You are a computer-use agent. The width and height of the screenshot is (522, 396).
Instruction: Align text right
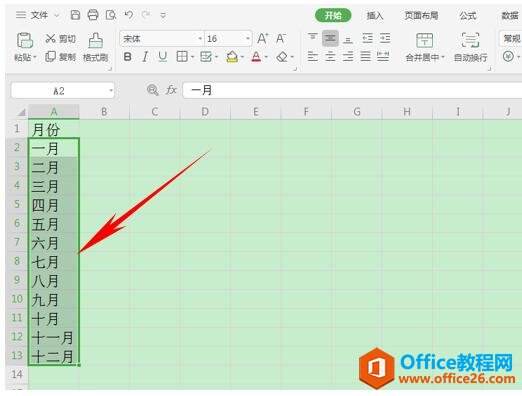tap(348, 56)
